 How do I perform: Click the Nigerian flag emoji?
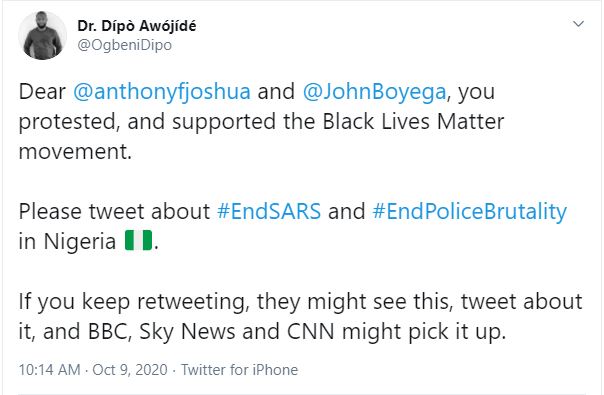(138, 240)
